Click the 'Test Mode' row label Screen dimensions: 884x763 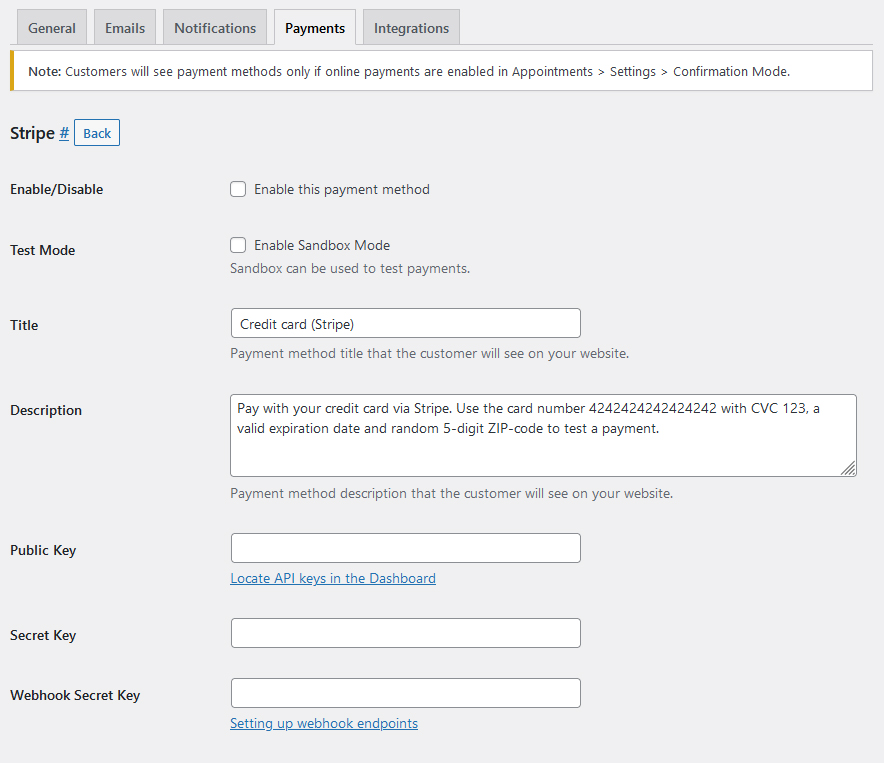coord(42,250)
